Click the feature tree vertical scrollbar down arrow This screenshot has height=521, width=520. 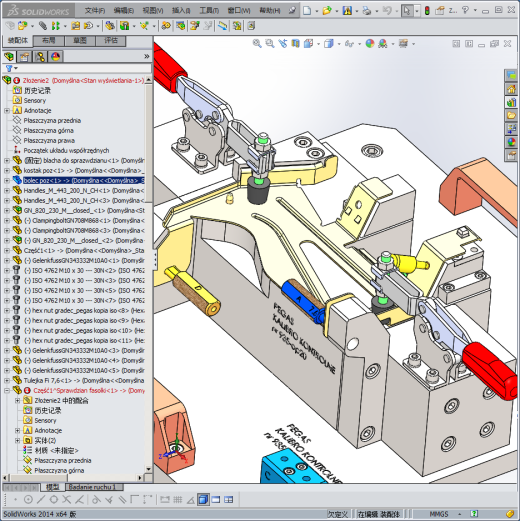coord(148,469)
